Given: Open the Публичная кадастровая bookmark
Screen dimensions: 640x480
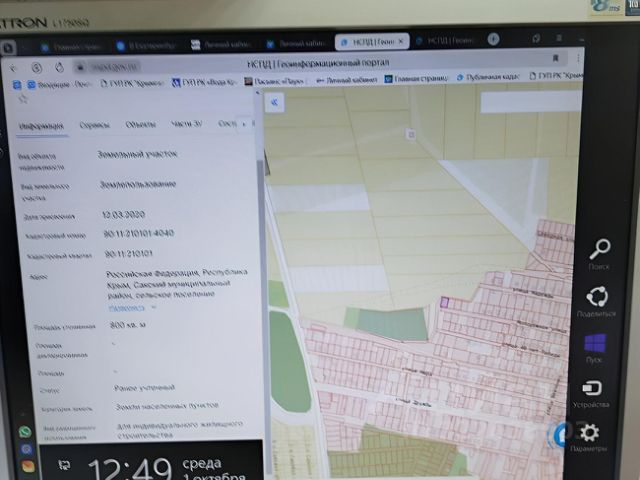Looking at the screenshot, I should click(488, 77).
